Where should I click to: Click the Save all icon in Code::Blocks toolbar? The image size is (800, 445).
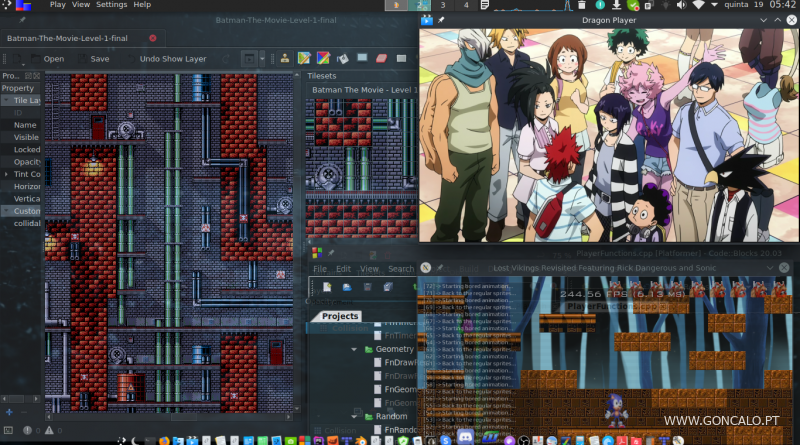pyautogui.click(x=388, y=287)
